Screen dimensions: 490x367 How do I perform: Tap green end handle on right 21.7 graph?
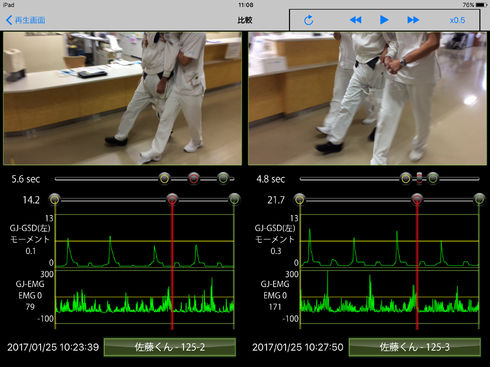tap(479, 199)
